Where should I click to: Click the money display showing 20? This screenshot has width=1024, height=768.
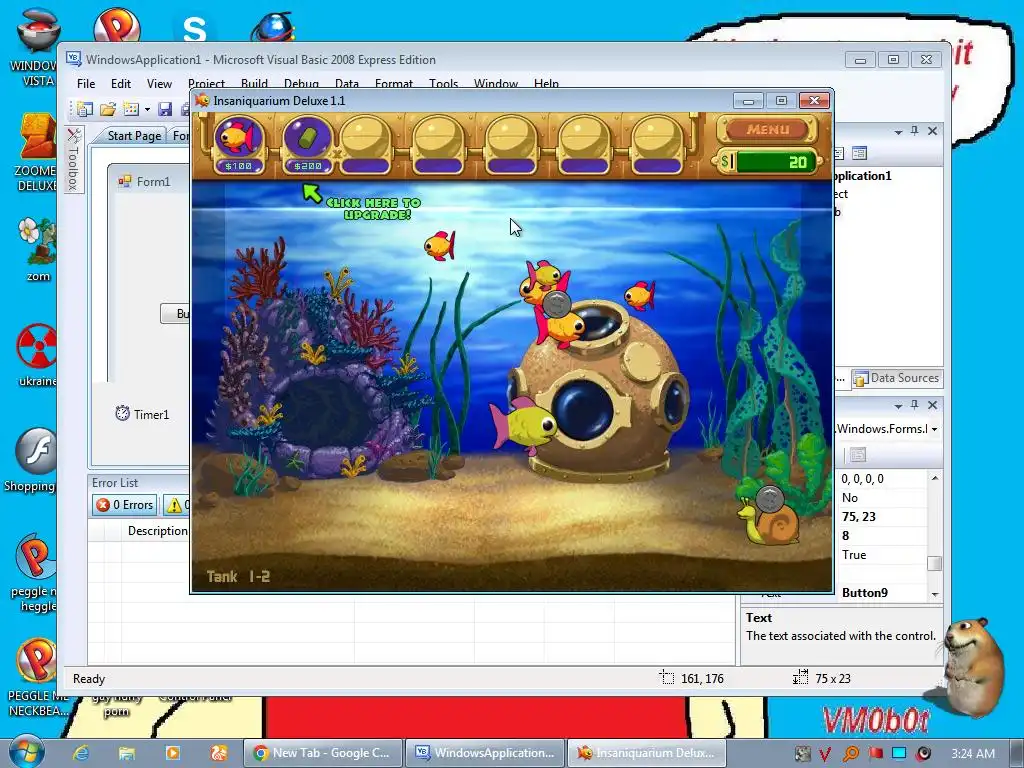click(769, 162)
